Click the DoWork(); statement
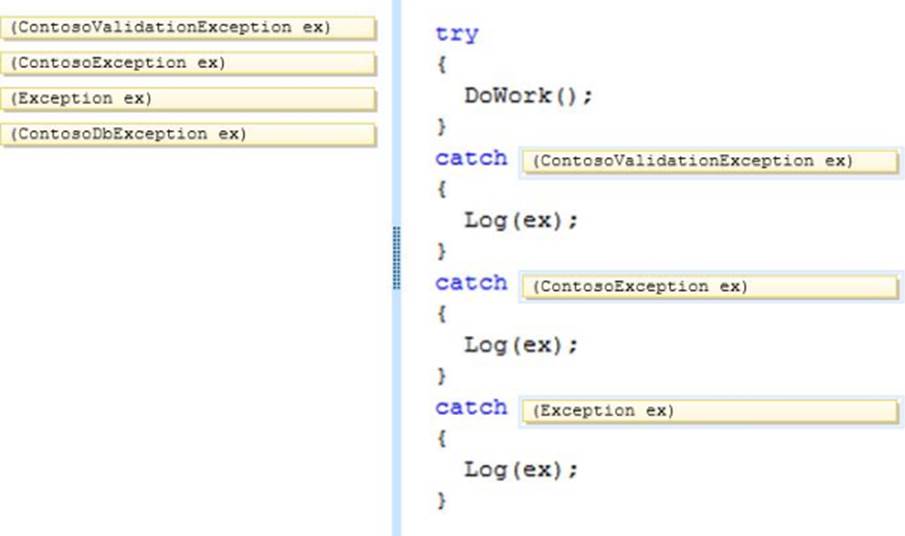Image resolution: width=905 pixels, height=536 pixels. pyautogui.click(x=528, y=96)
